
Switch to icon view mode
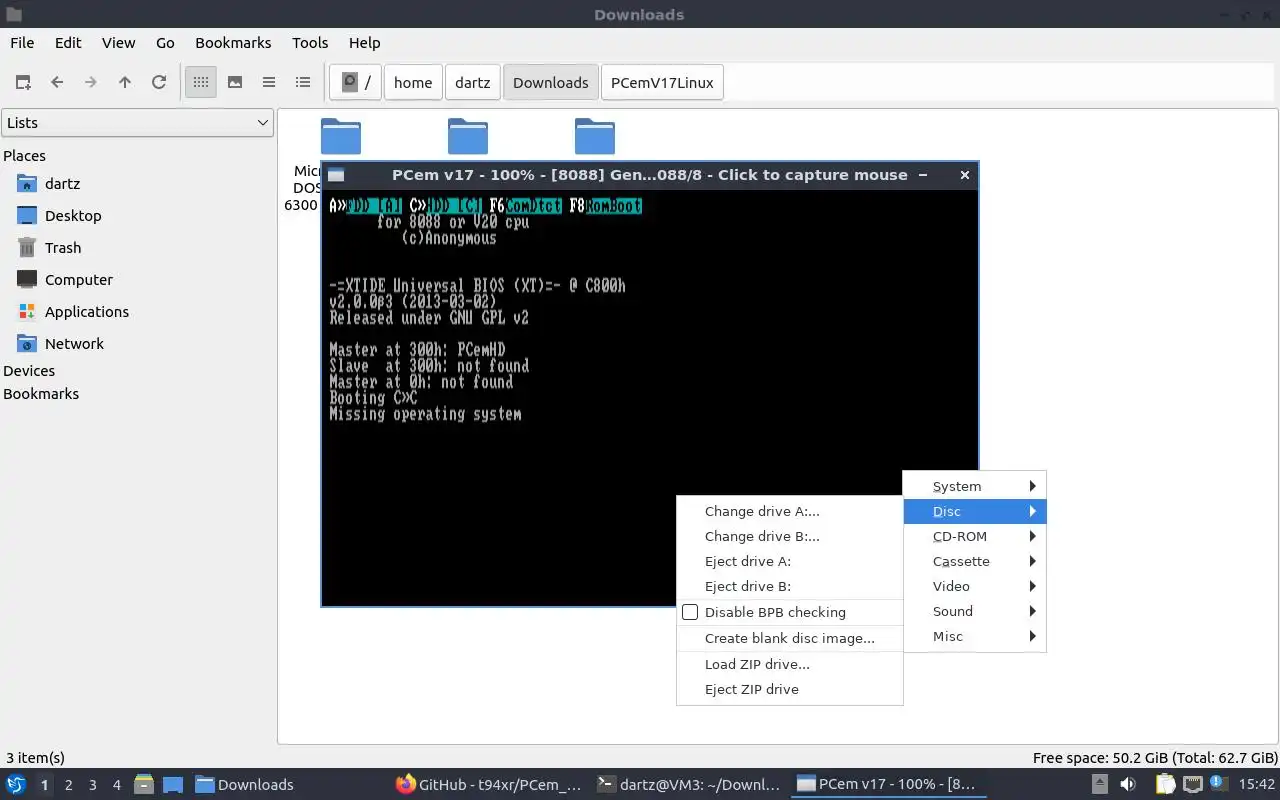pos(201,82)
